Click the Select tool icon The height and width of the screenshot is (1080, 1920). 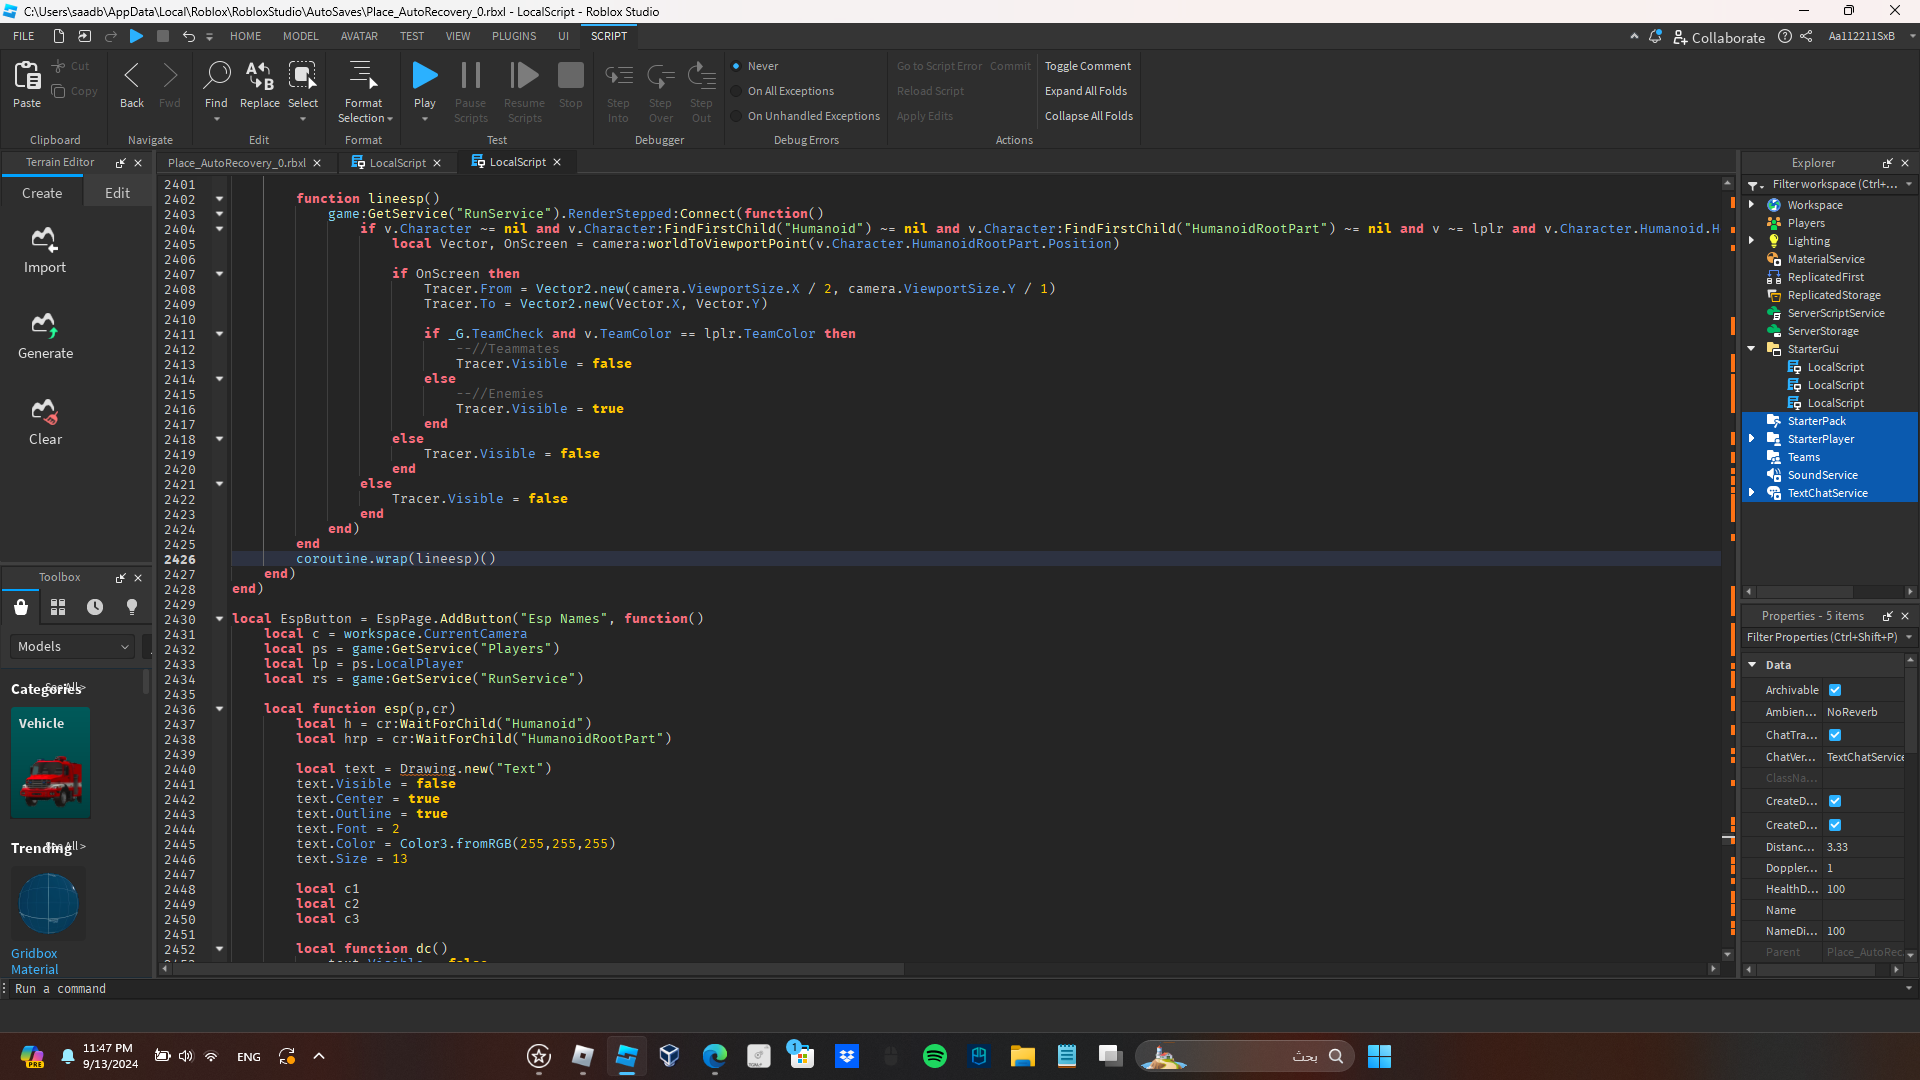pos(302,76)
